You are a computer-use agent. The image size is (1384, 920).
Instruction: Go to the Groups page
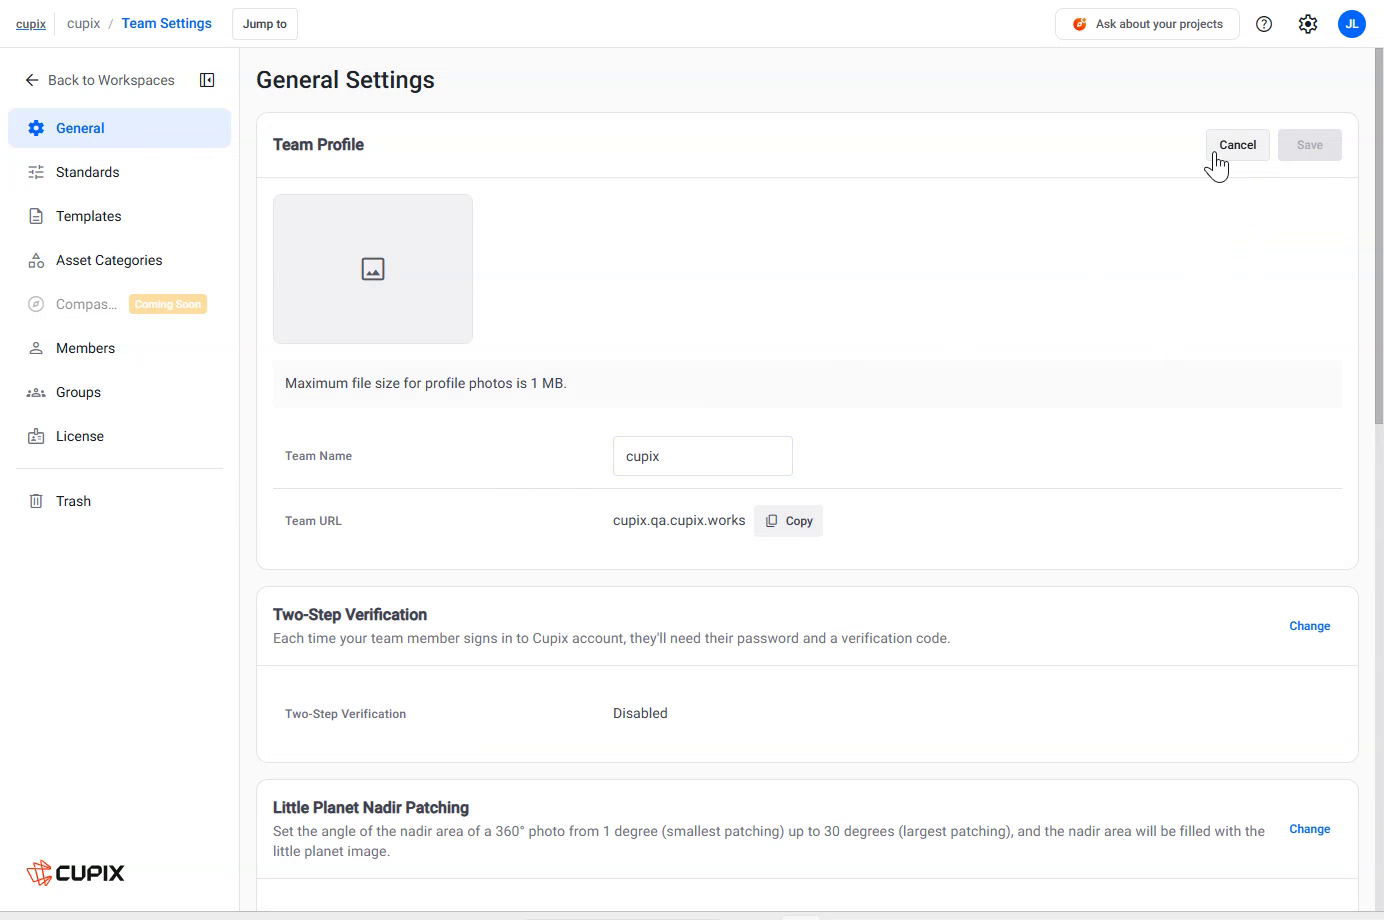tap(119, 392)
